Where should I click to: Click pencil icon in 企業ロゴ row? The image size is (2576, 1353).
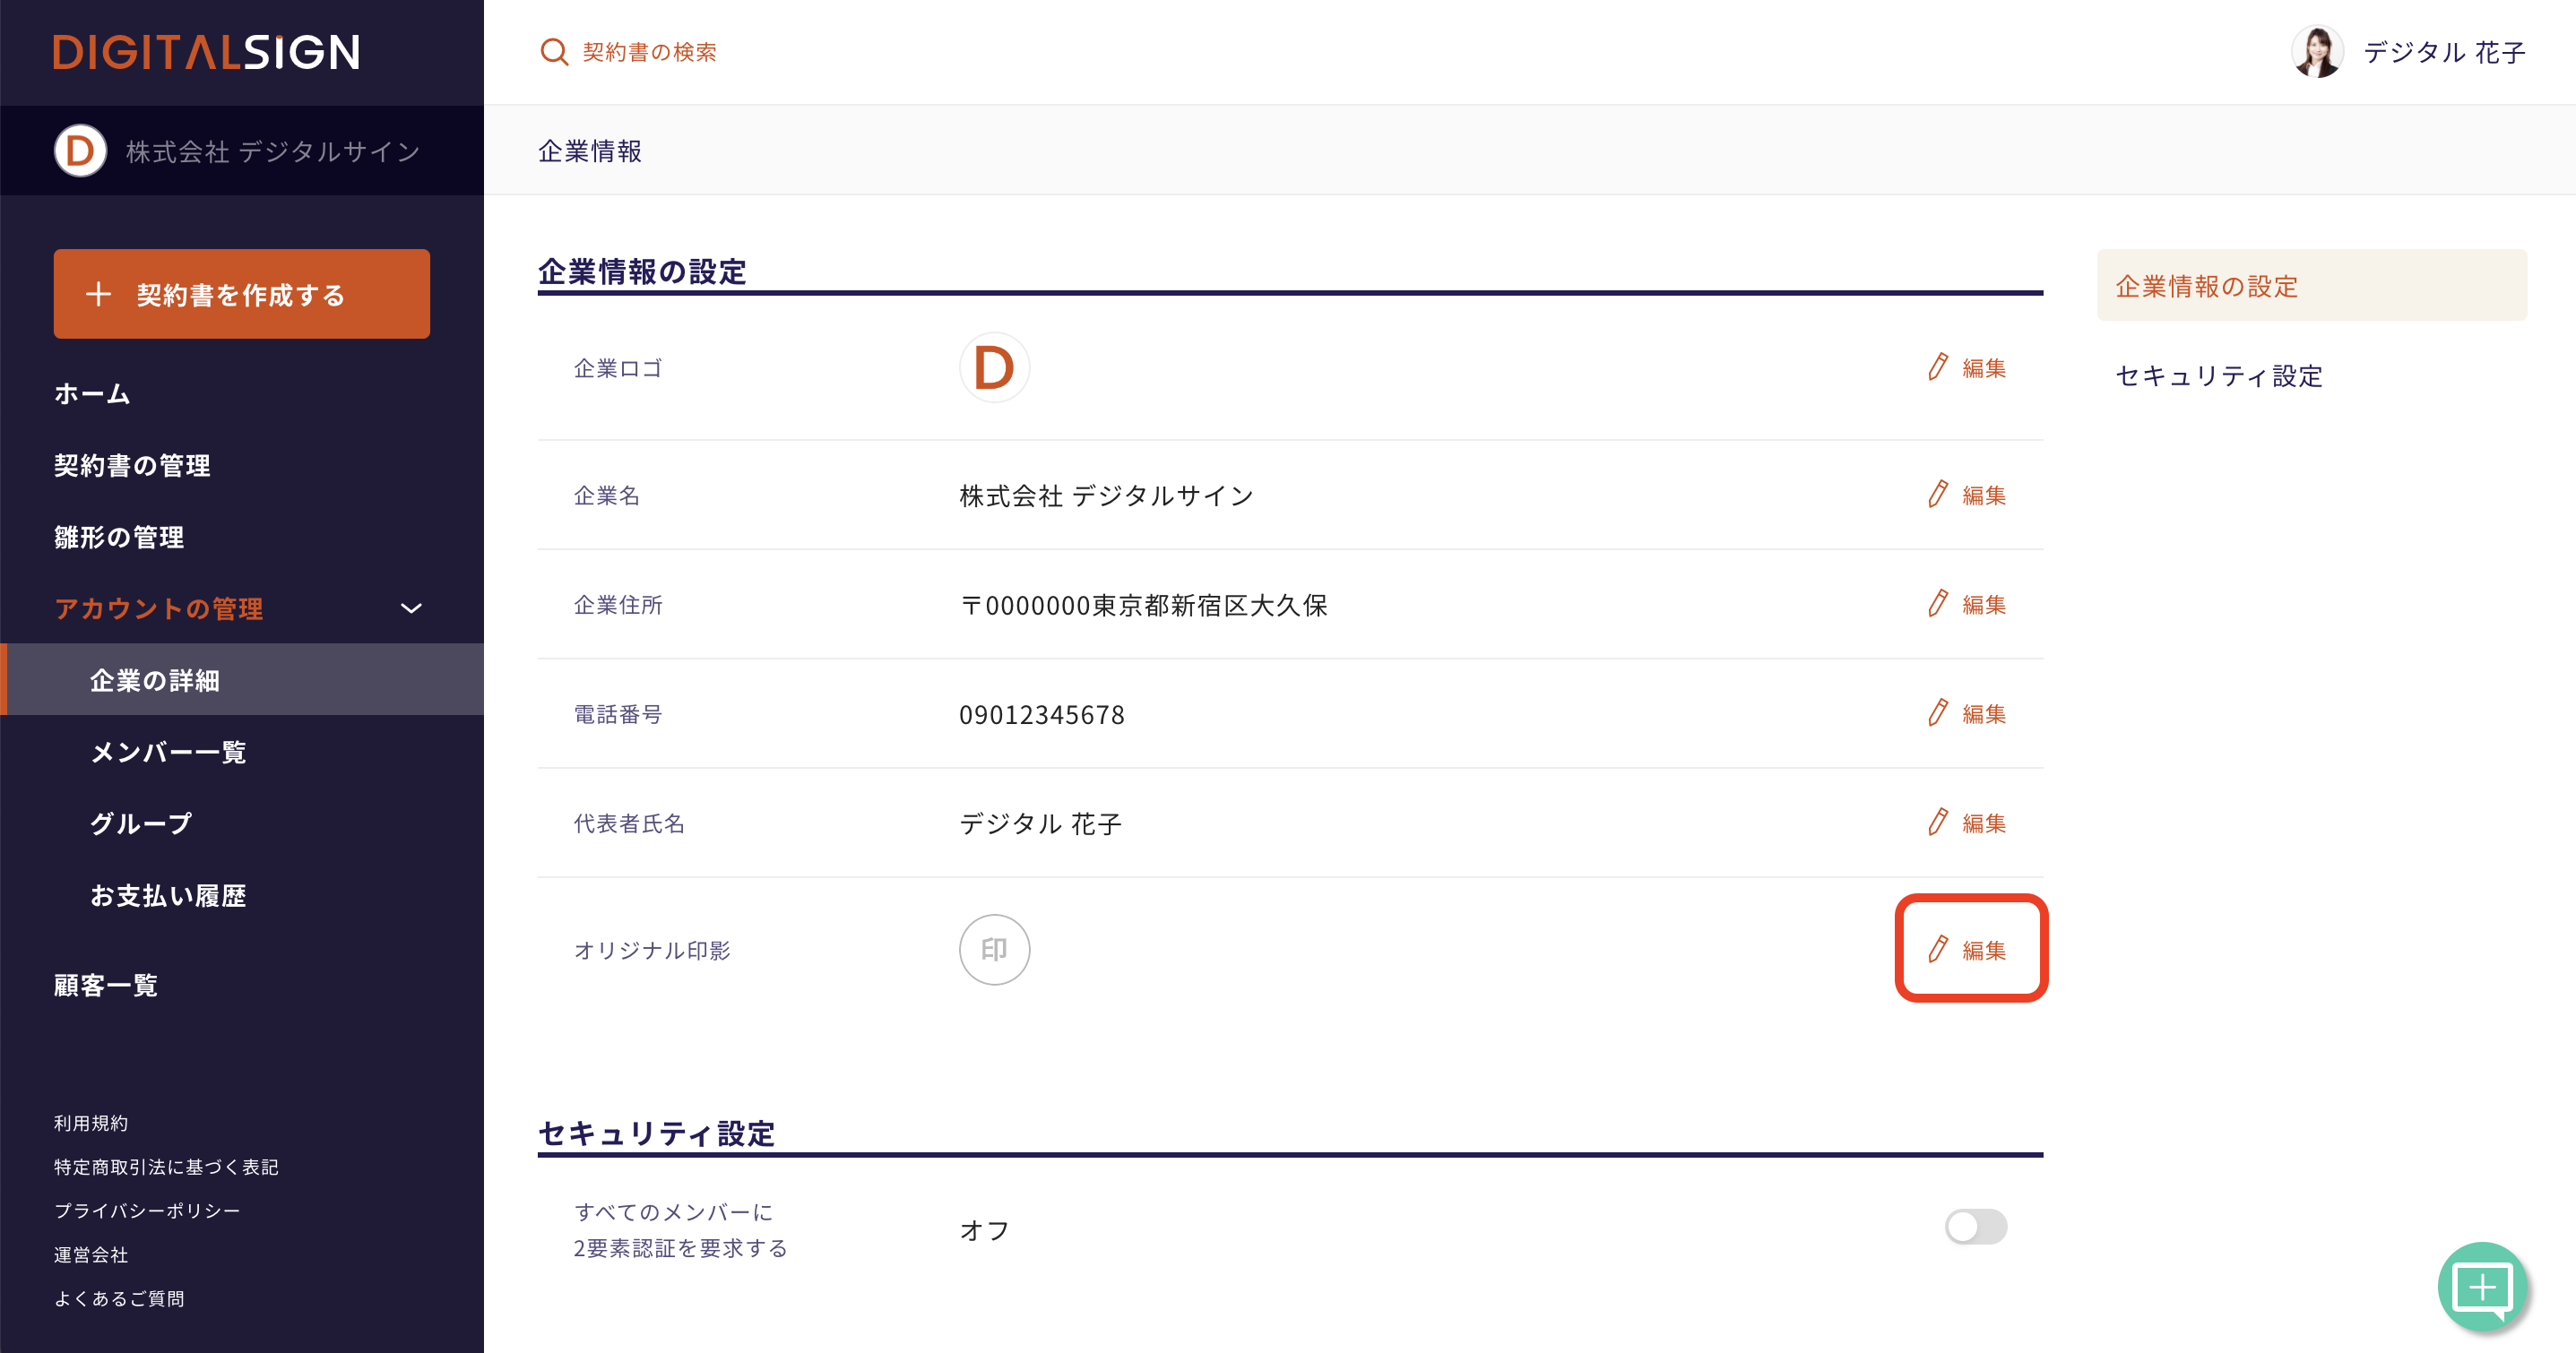pos(1938,367)
